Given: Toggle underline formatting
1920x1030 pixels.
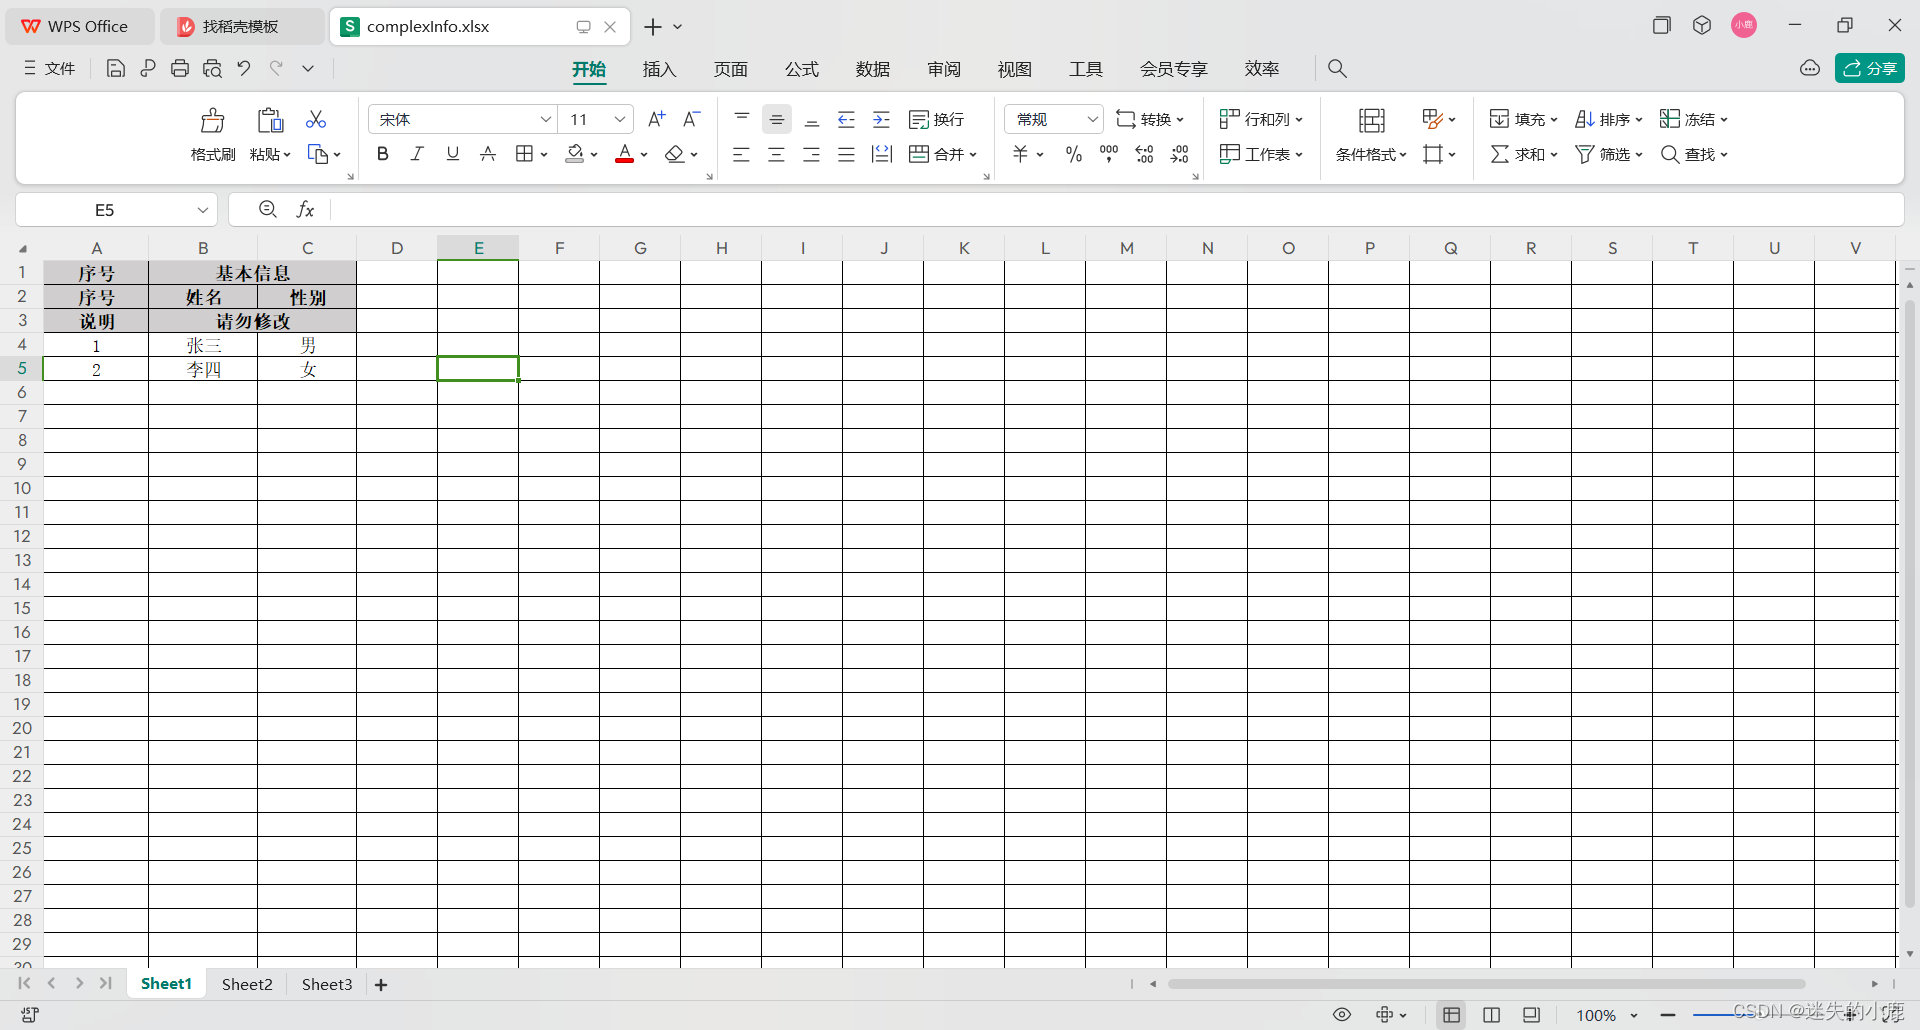Looking at the screenshot, I should tap(453, 154).
